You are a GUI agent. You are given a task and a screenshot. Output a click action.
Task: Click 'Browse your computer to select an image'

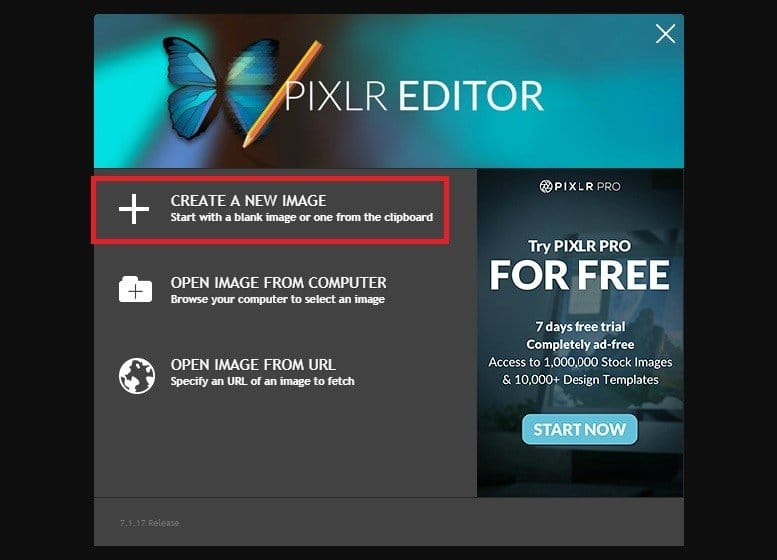(278, 299)
